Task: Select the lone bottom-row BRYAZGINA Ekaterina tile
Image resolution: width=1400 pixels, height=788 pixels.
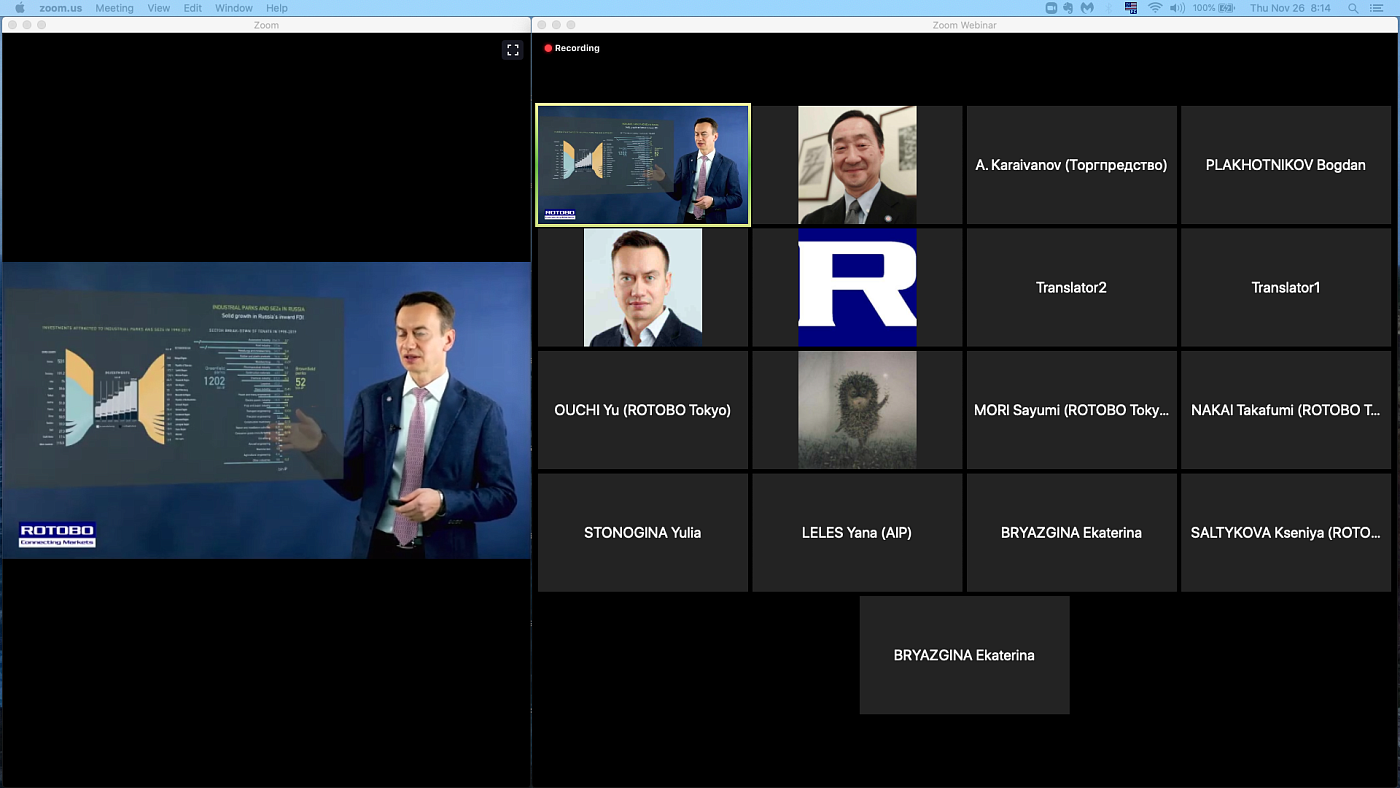Action: (x=964, y=655)
